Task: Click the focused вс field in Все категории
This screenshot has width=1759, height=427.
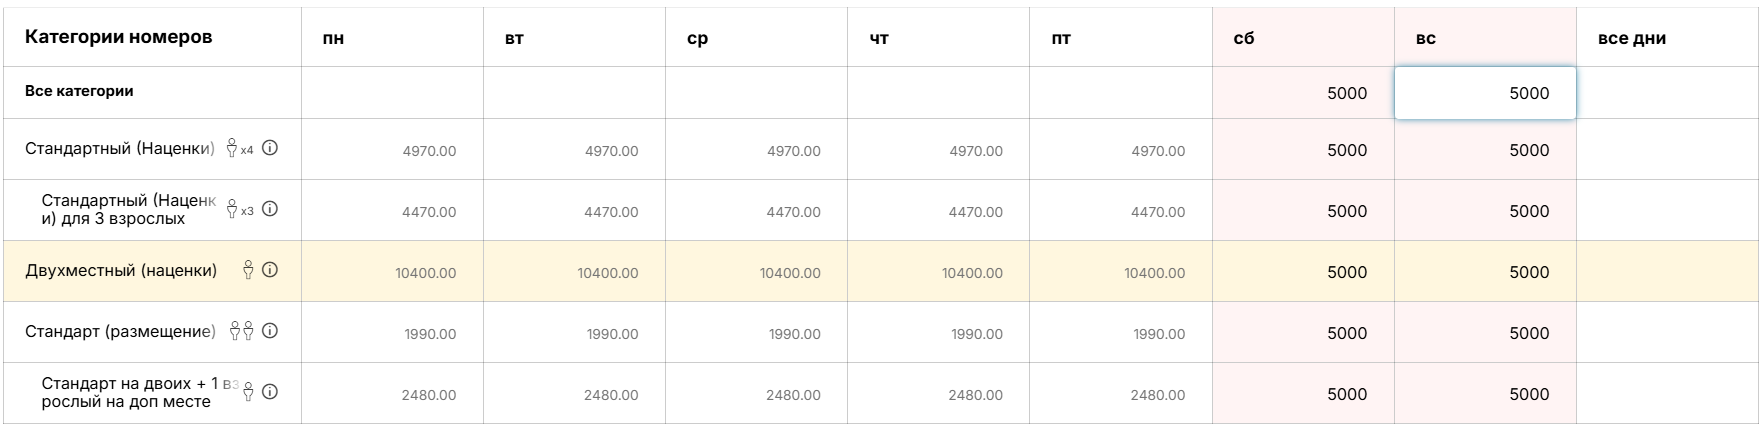Action: coord(1485,93)
